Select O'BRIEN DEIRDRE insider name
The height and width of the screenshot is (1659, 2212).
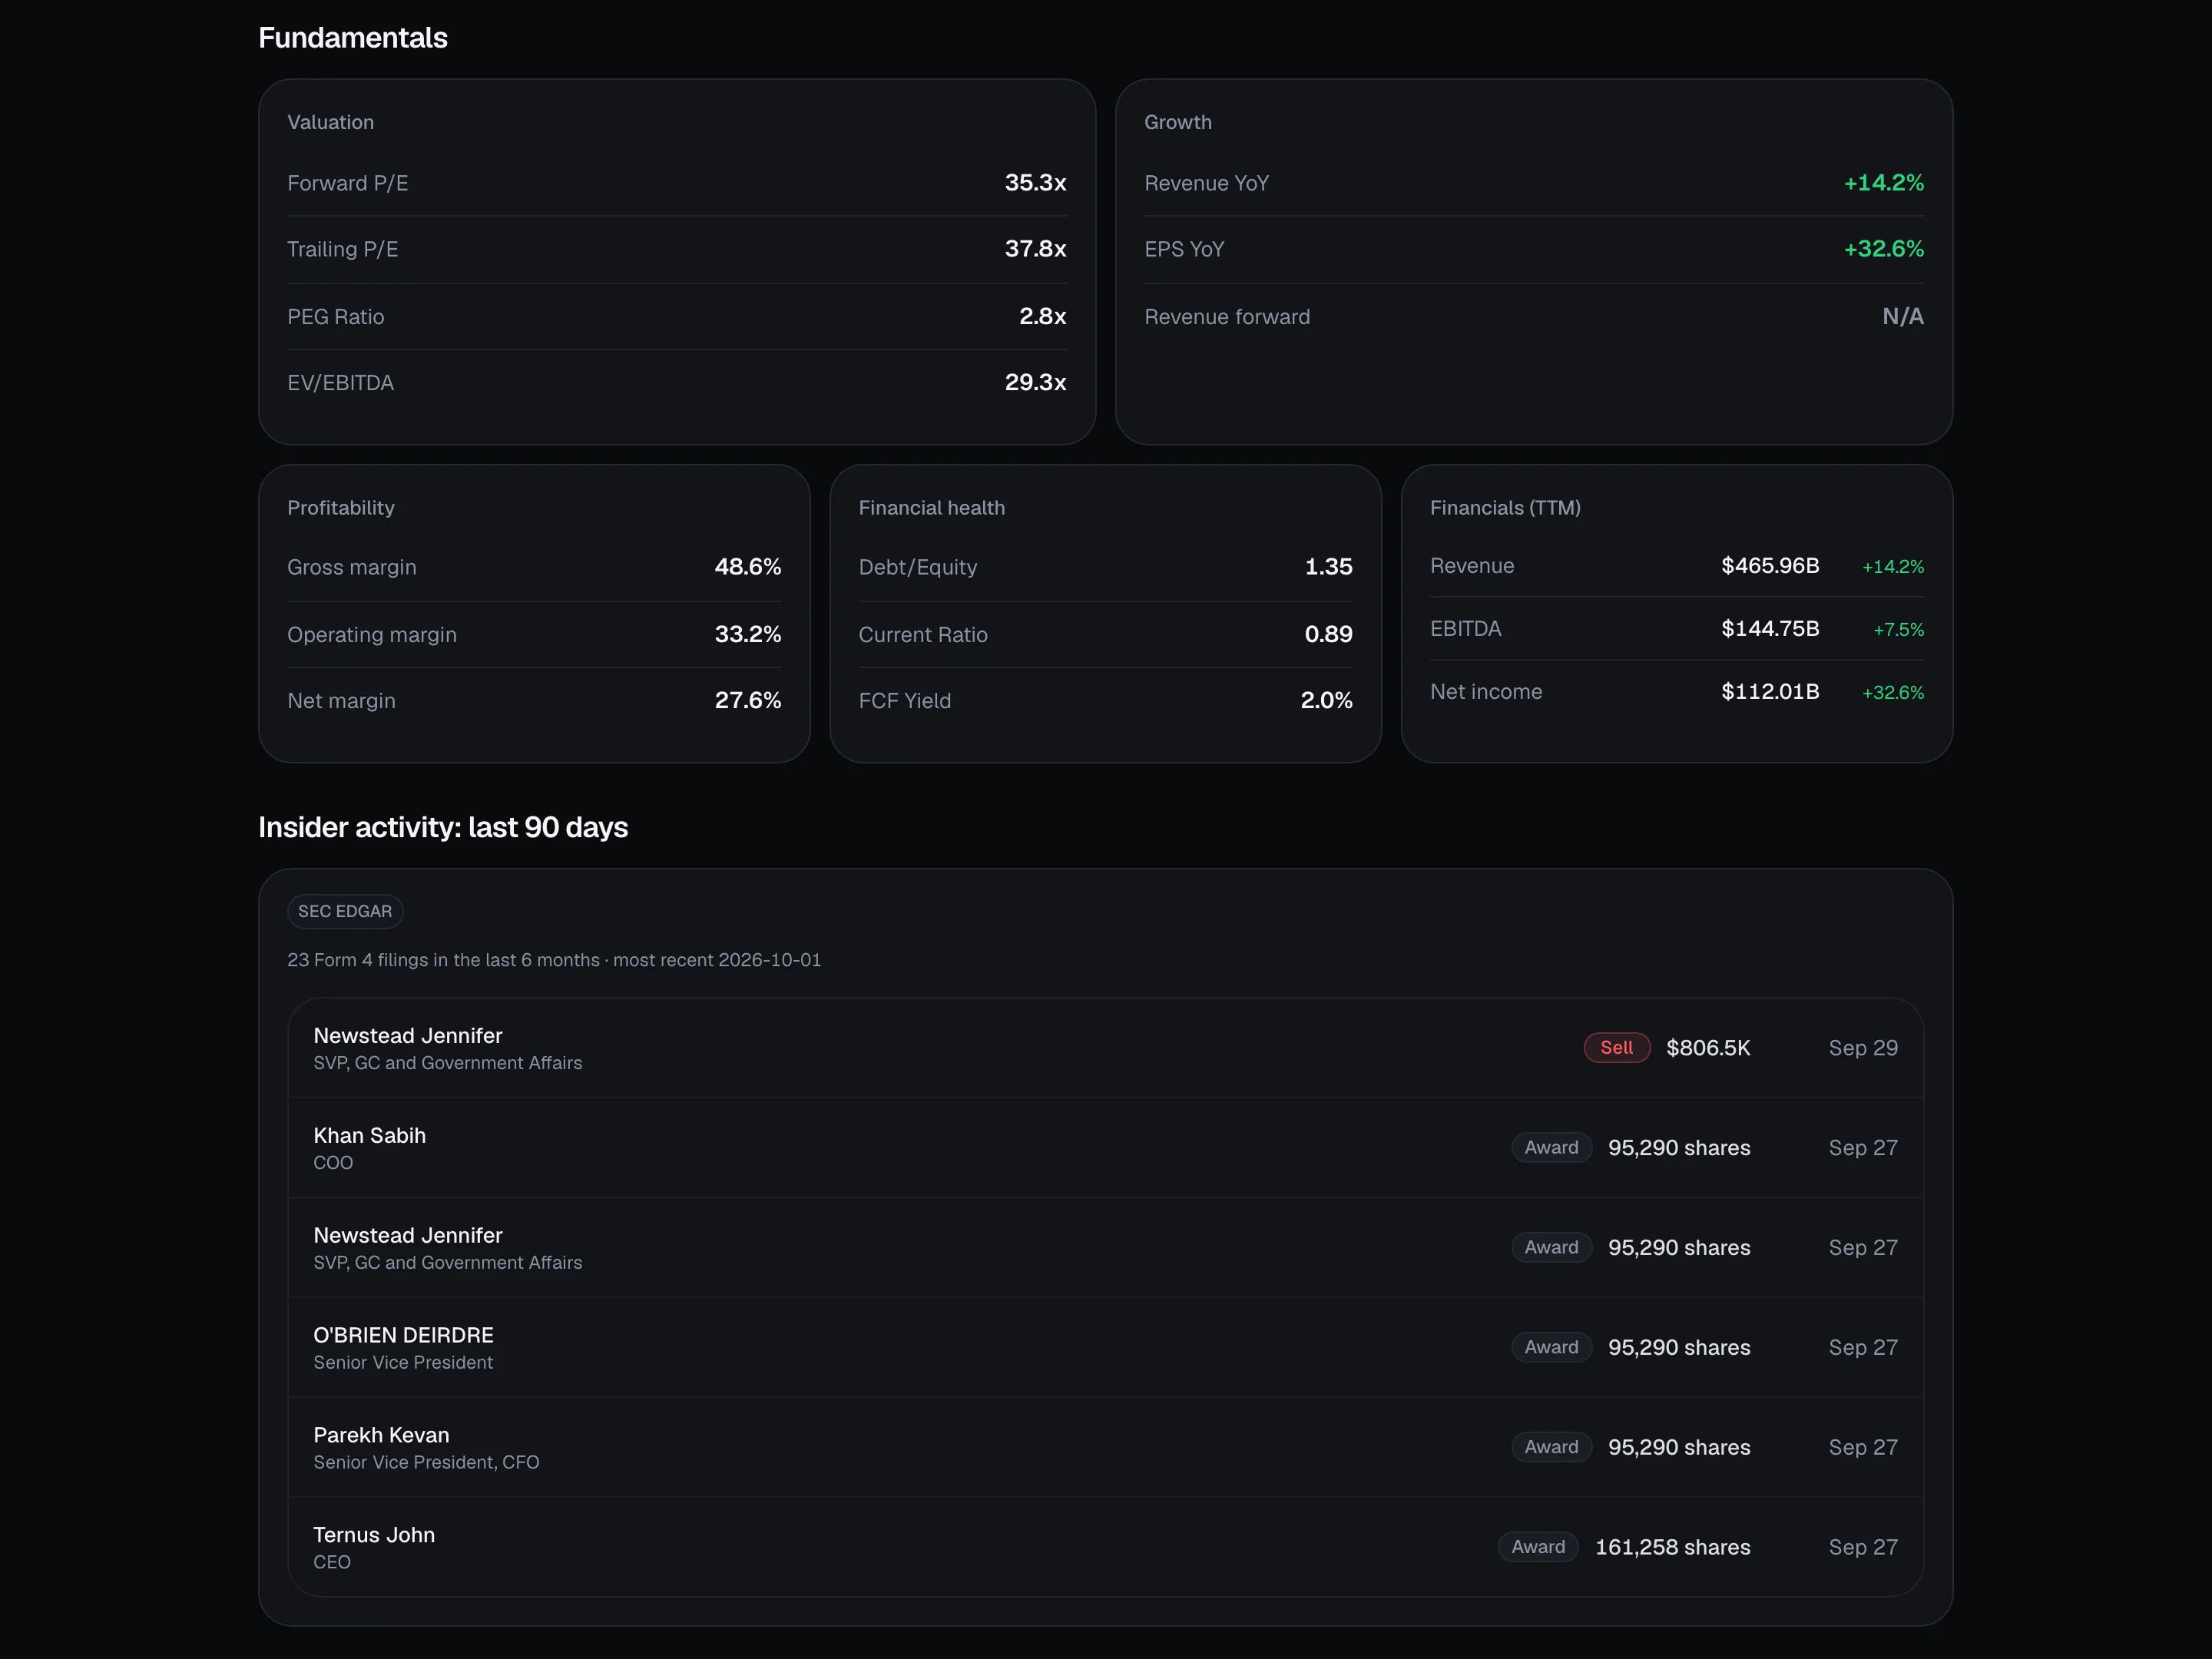coord(403,1335)
